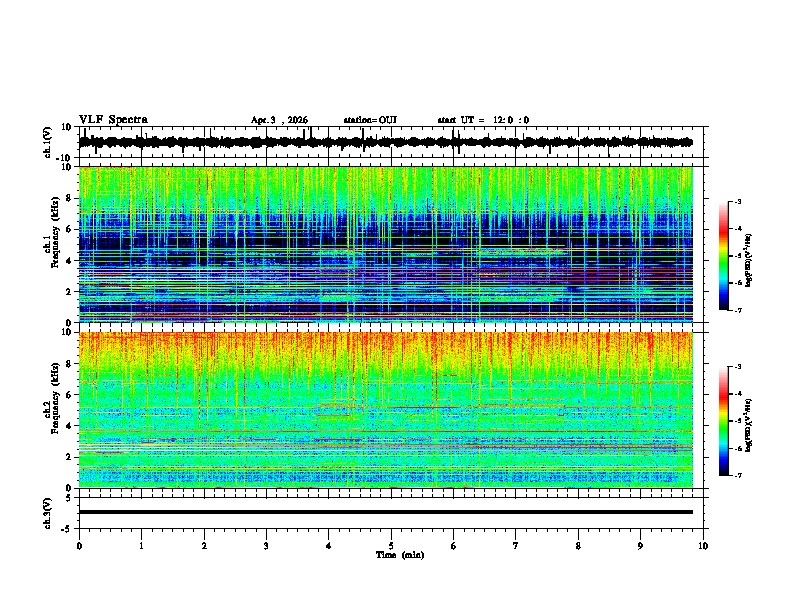This screenshot has height=612, width=792.
Task: Click the ch.2 spectrogram color scale bar
Action: (x=723, y=421)
